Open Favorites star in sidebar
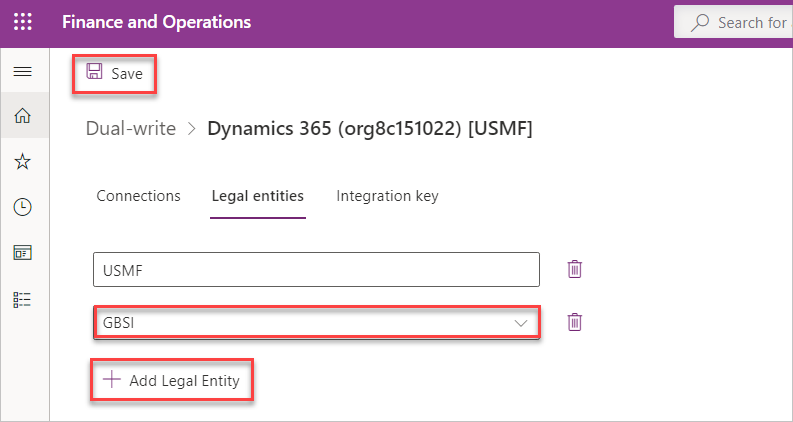Image resolution: width=793 pixels, height=422 pixels. (x=22, y=162)
